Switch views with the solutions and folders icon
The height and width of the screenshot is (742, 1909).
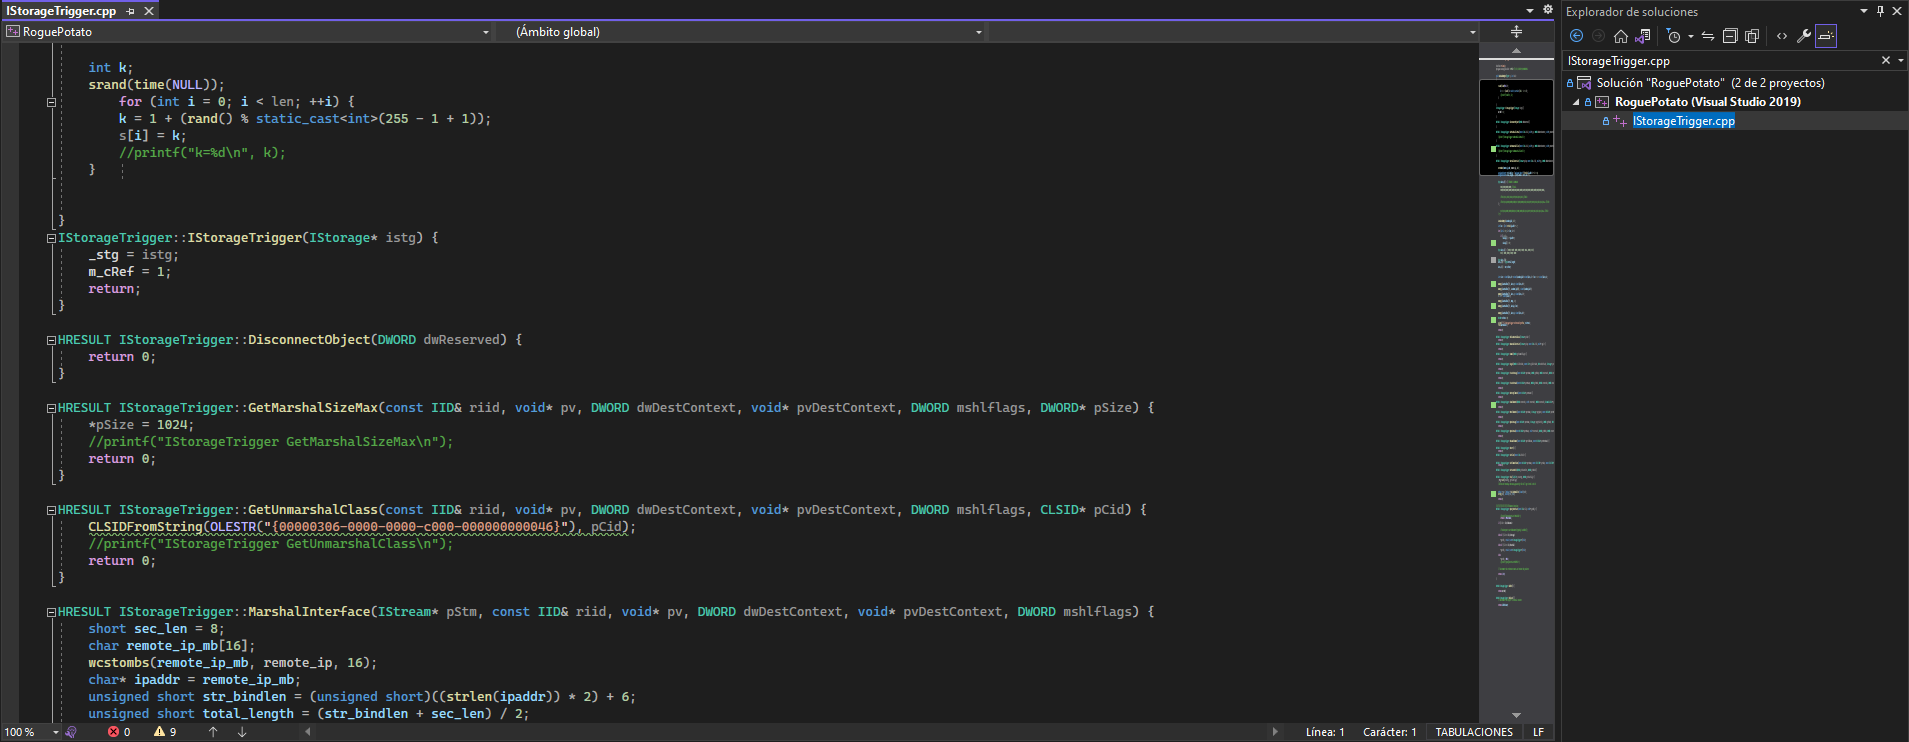click(x=1642, y=36)
